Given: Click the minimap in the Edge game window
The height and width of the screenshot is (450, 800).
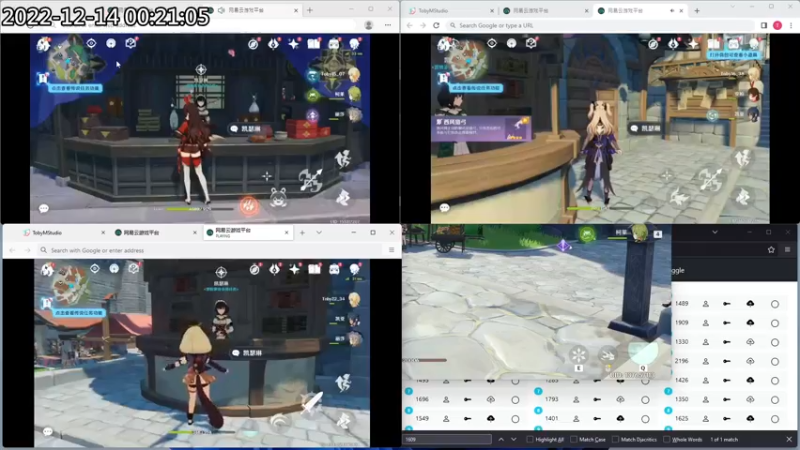Looking at the screenshot, I should point(68,62).
